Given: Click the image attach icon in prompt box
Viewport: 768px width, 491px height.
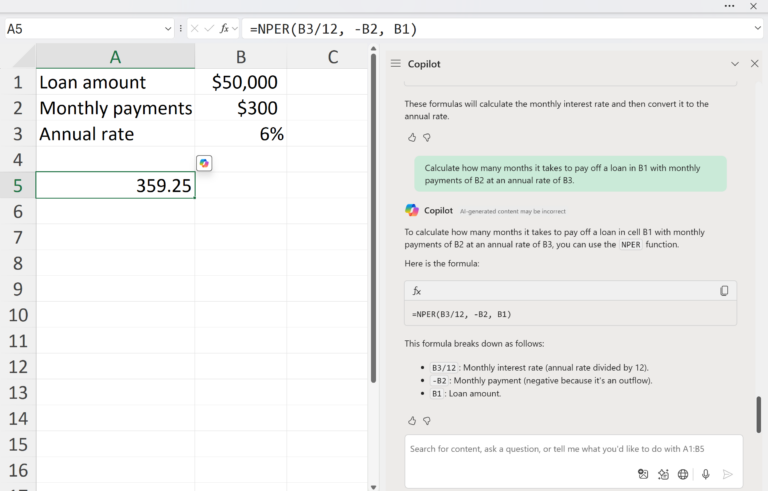Looking at the screenshot, I should point(643,474).
